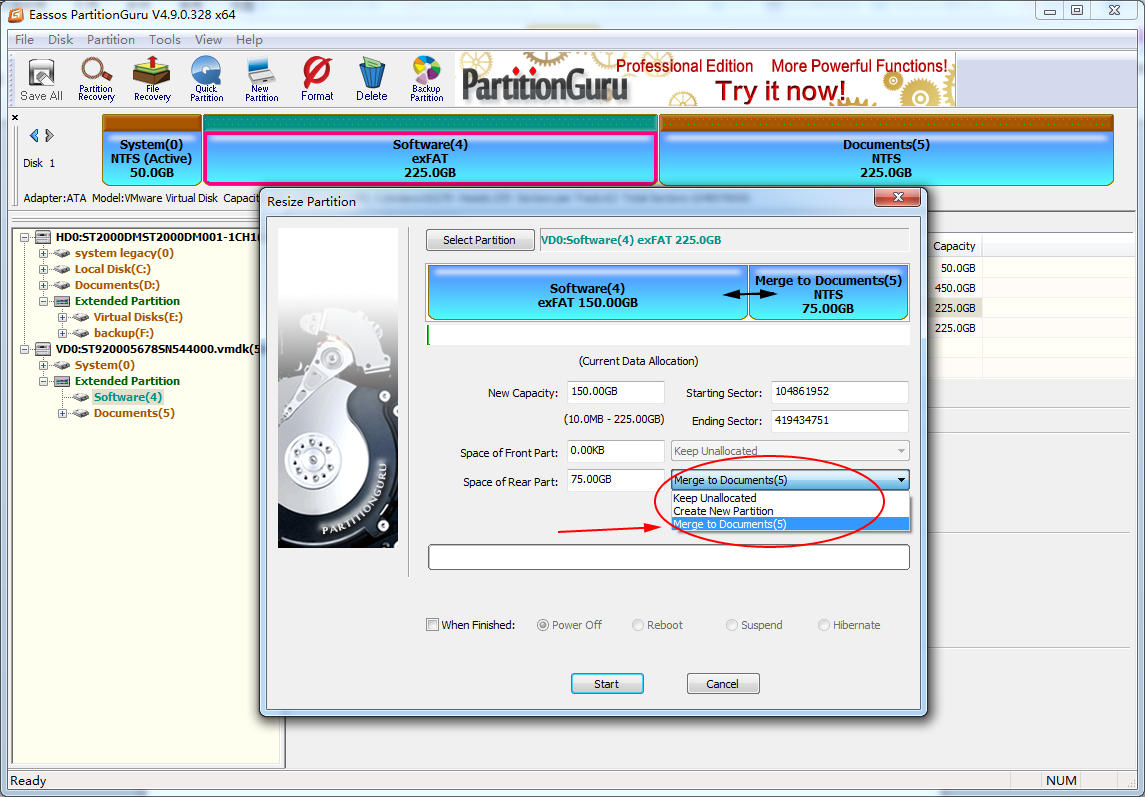Close the Resize Partition dialog

point(898,197)
